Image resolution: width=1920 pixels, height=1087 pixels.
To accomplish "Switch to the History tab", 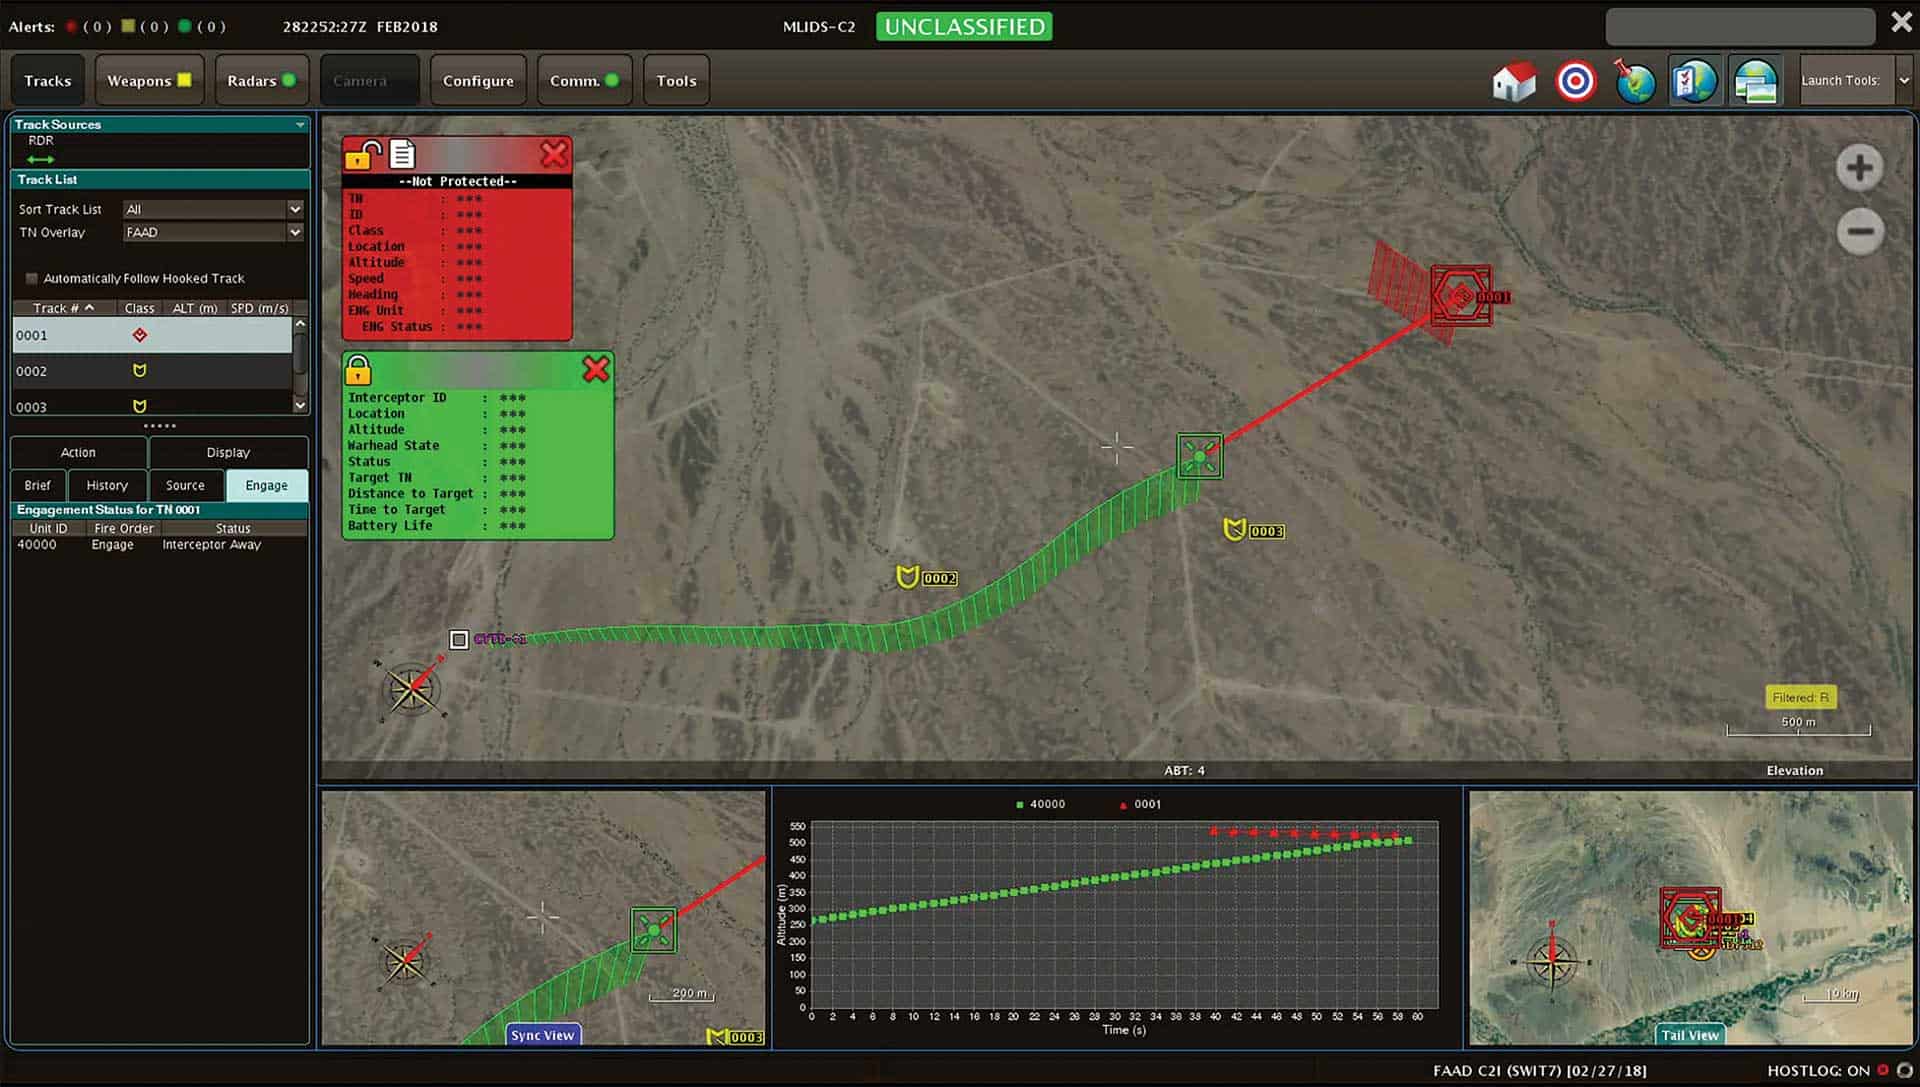I will click(107, 485).
